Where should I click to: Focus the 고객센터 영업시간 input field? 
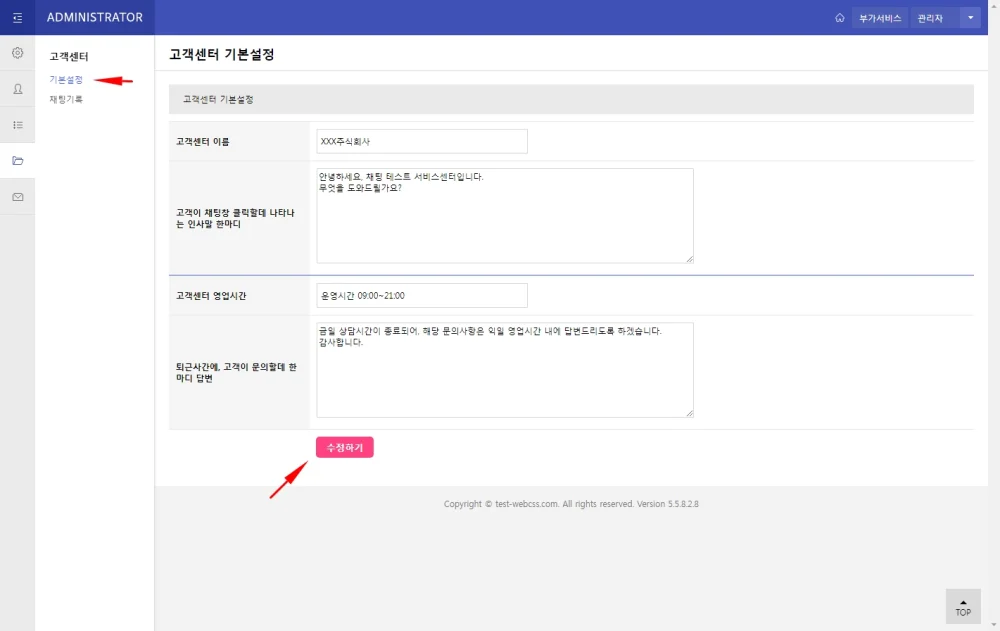point(422,296)
